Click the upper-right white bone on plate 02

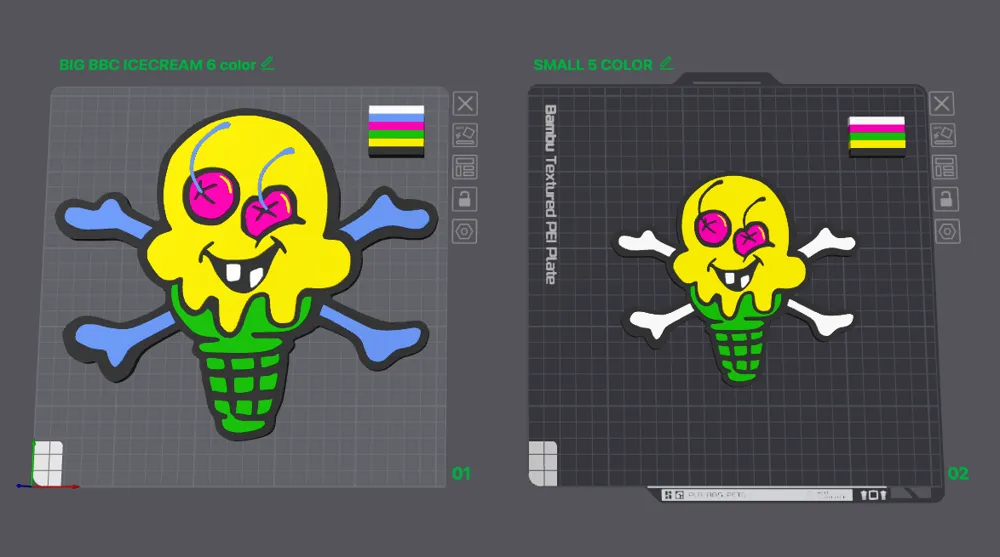pos(826,244)
